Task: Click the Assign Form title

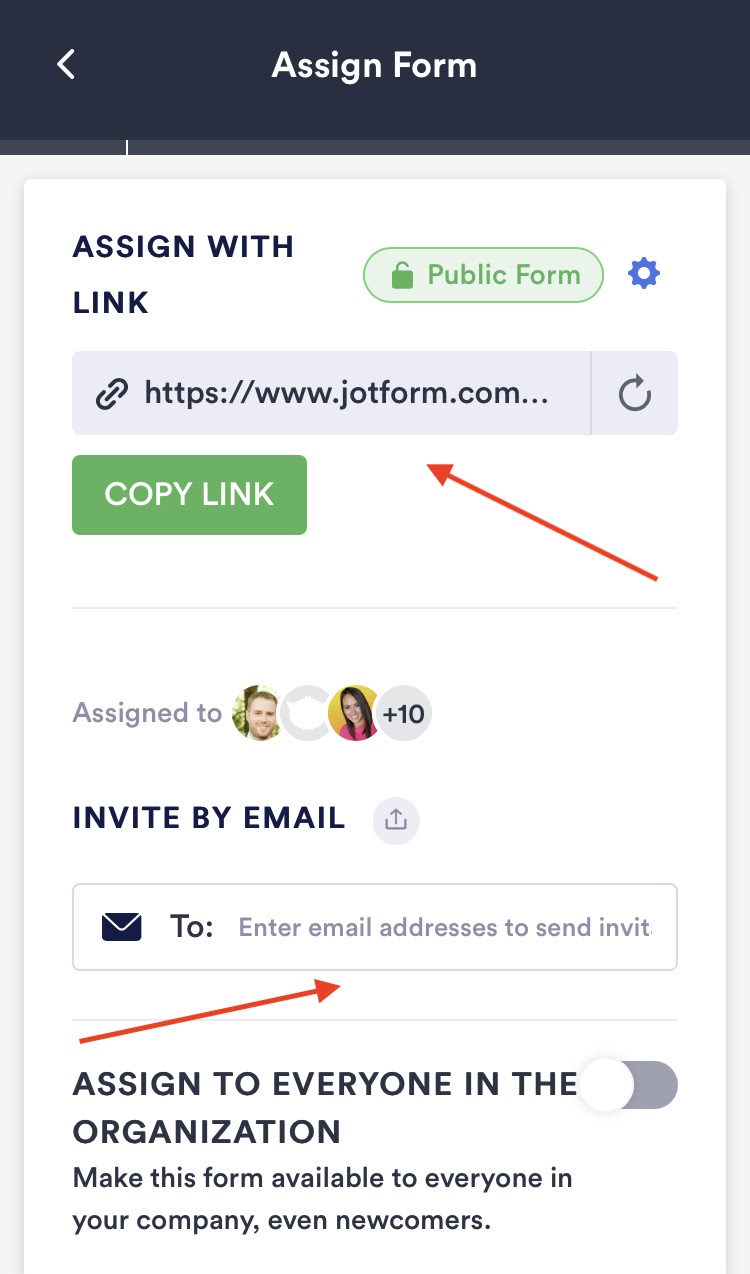Action: click(375, 66)
